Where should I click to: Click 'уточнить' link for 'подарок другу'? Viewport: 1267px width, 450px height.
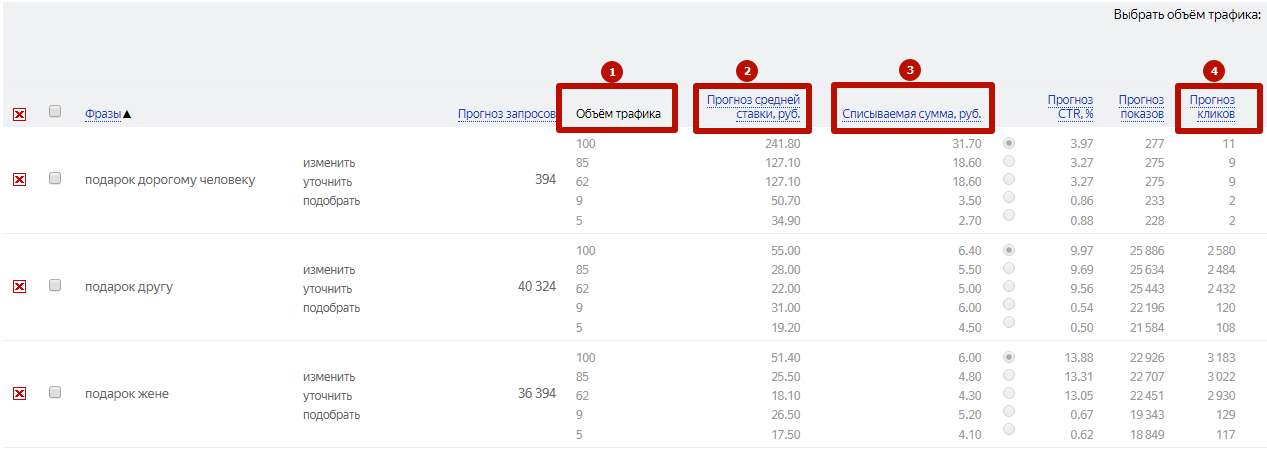tap(328, 289)
